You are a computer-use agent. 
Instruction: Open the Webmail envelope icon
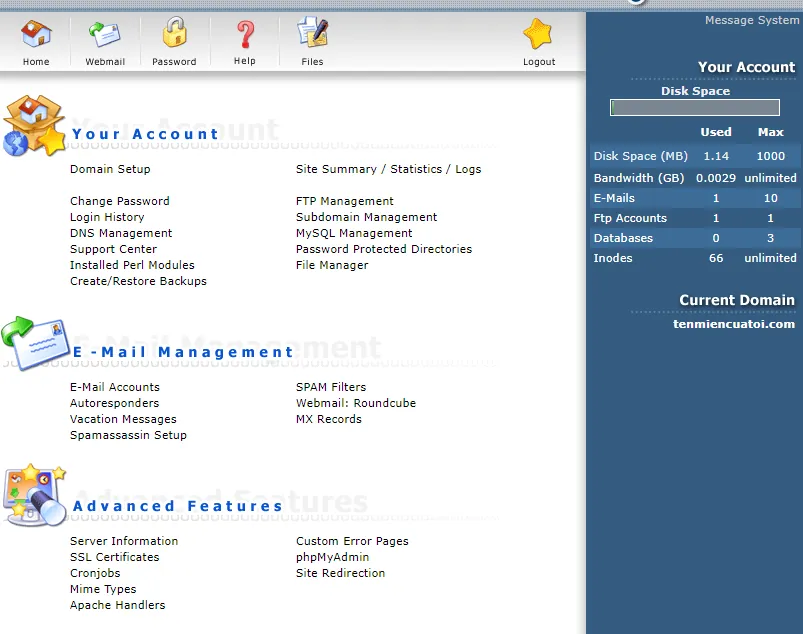click(105, 36)
